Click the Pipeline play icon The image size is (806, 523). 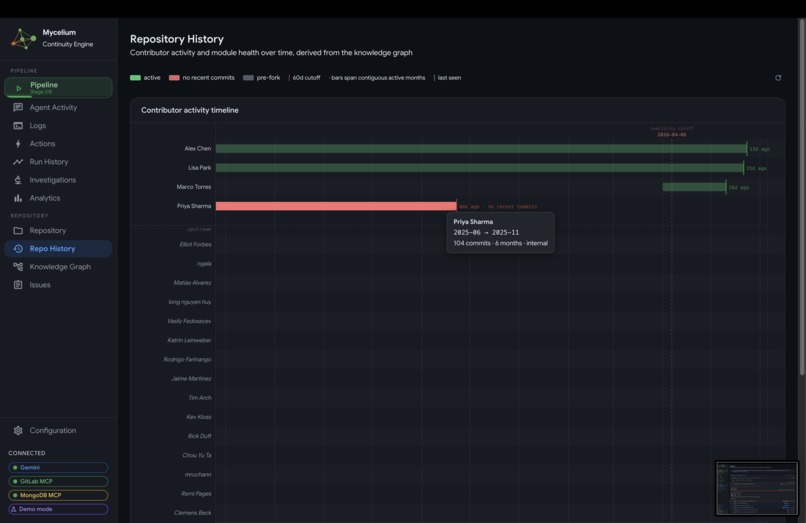[x=19, y=88]
